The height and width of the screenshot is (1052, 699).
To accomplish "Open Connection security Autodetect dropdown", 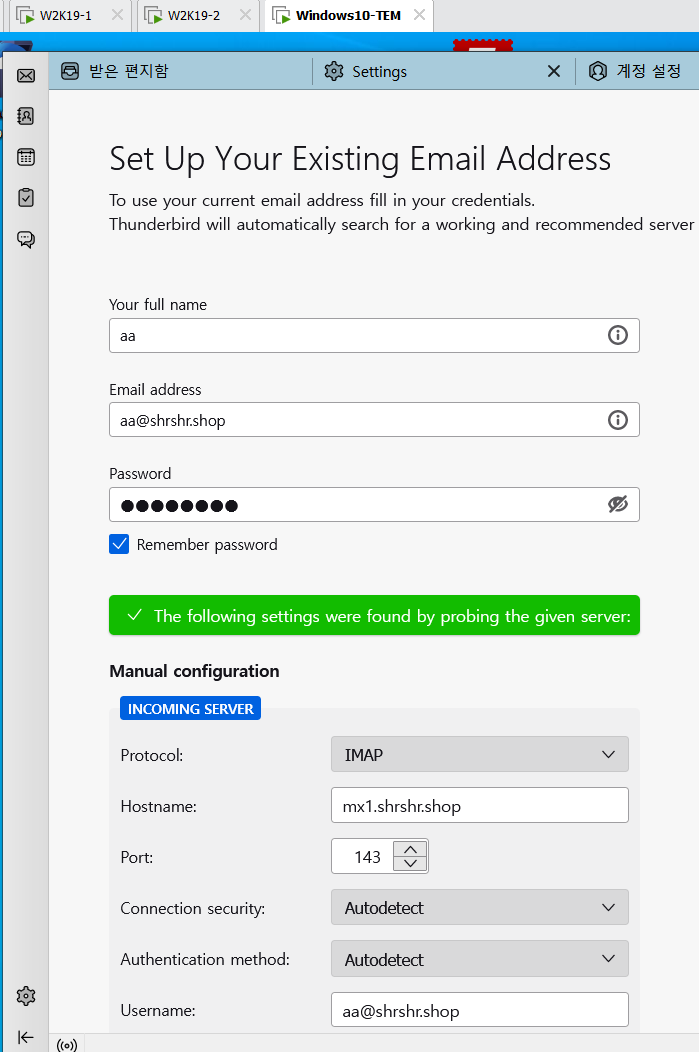I will 480,907.
